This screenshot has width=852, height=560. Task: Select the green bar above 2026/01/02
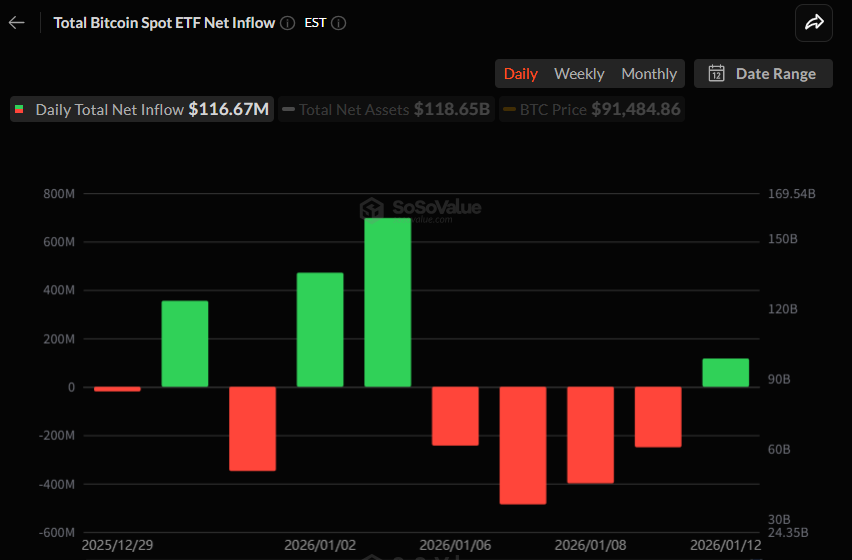320,330
